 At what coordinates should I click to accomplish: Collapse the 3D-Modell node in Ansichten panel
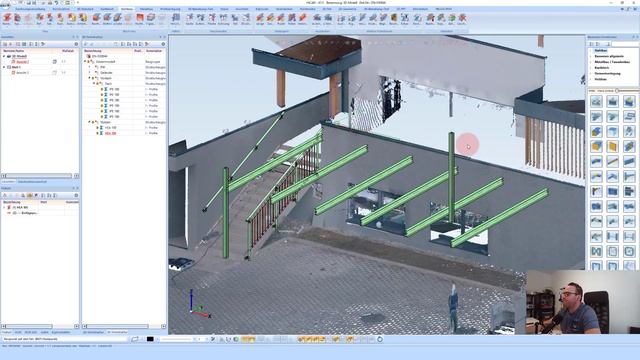pos(4,56)
